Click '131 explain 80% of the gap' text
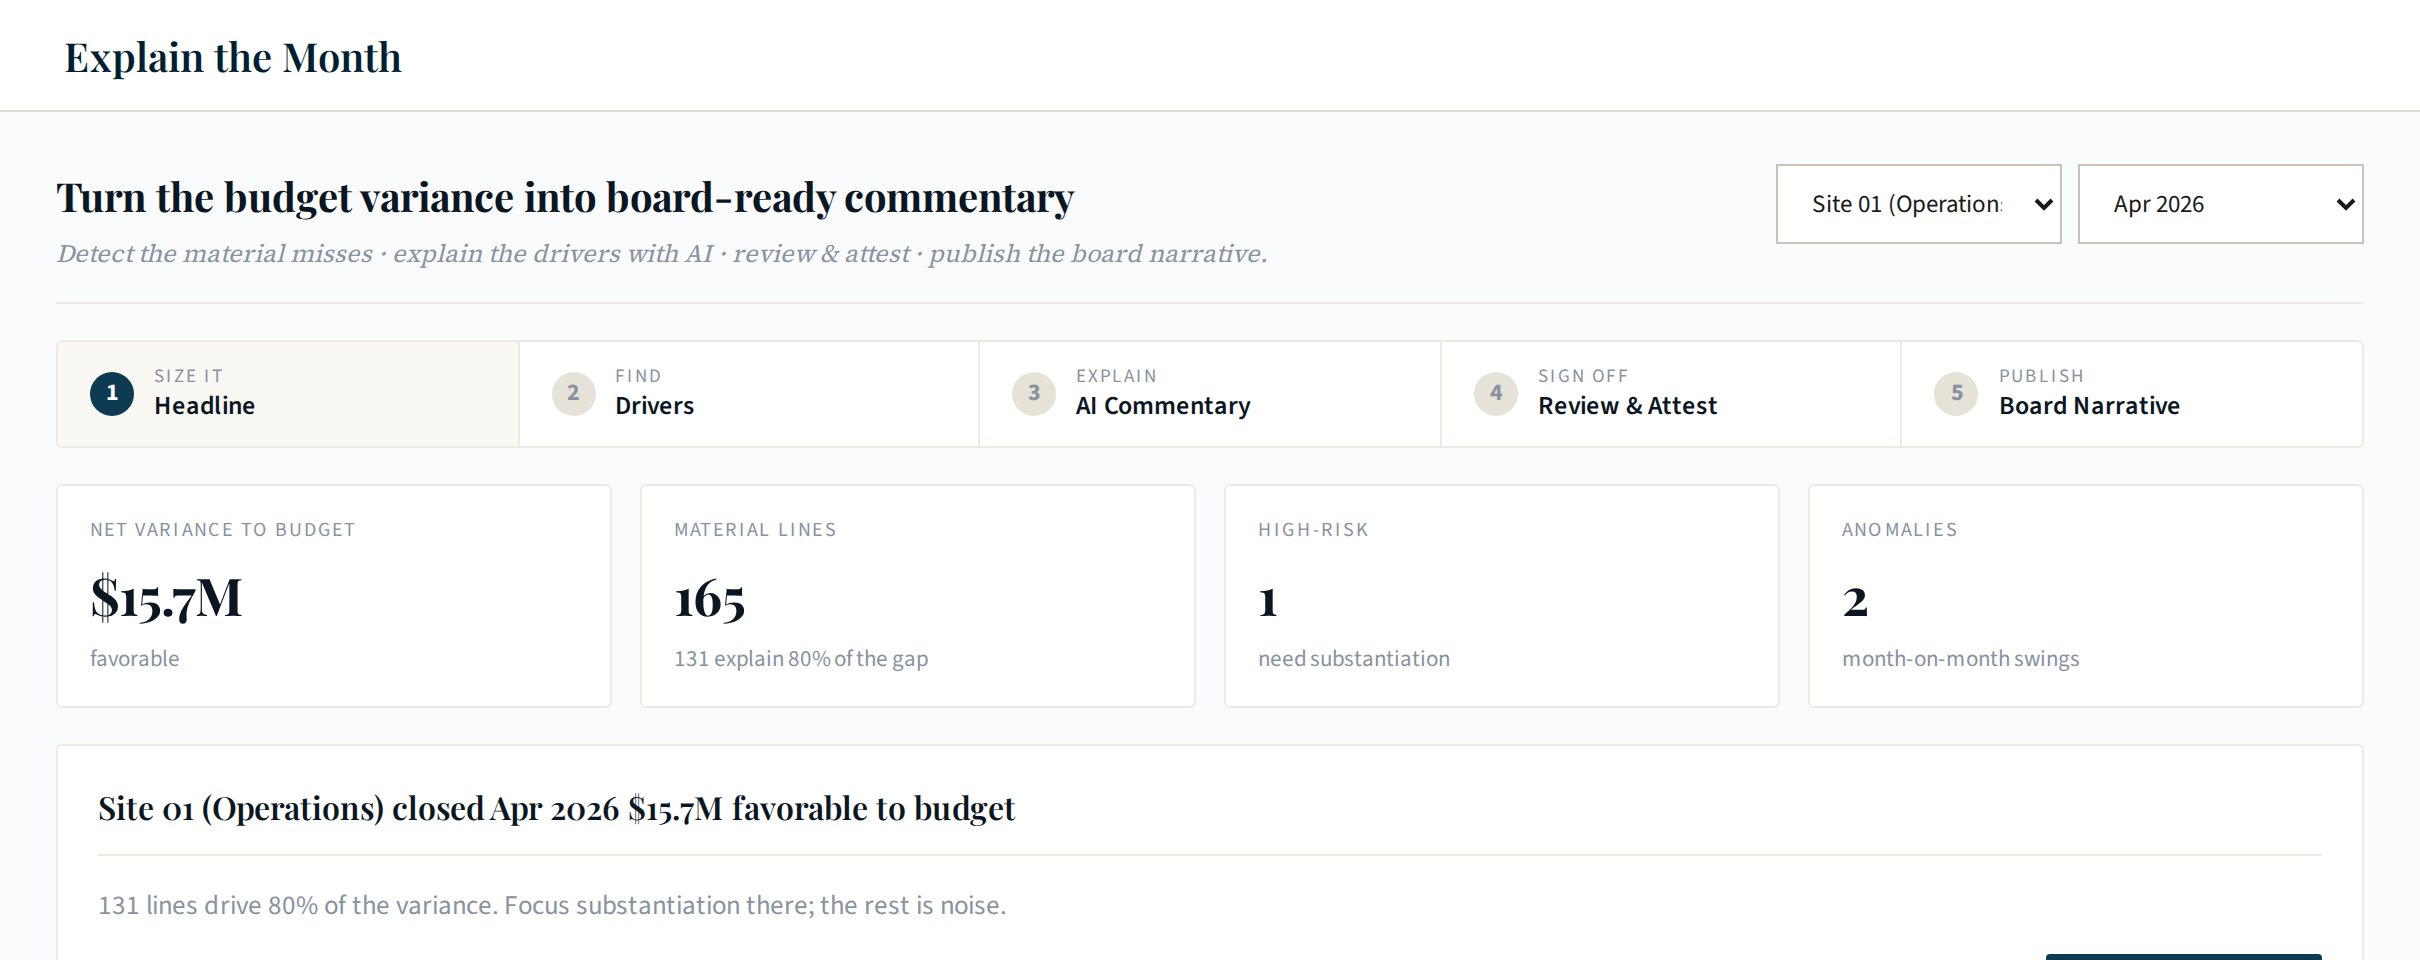Screen dimensions: 2420x960 click(x=801, y=658)
